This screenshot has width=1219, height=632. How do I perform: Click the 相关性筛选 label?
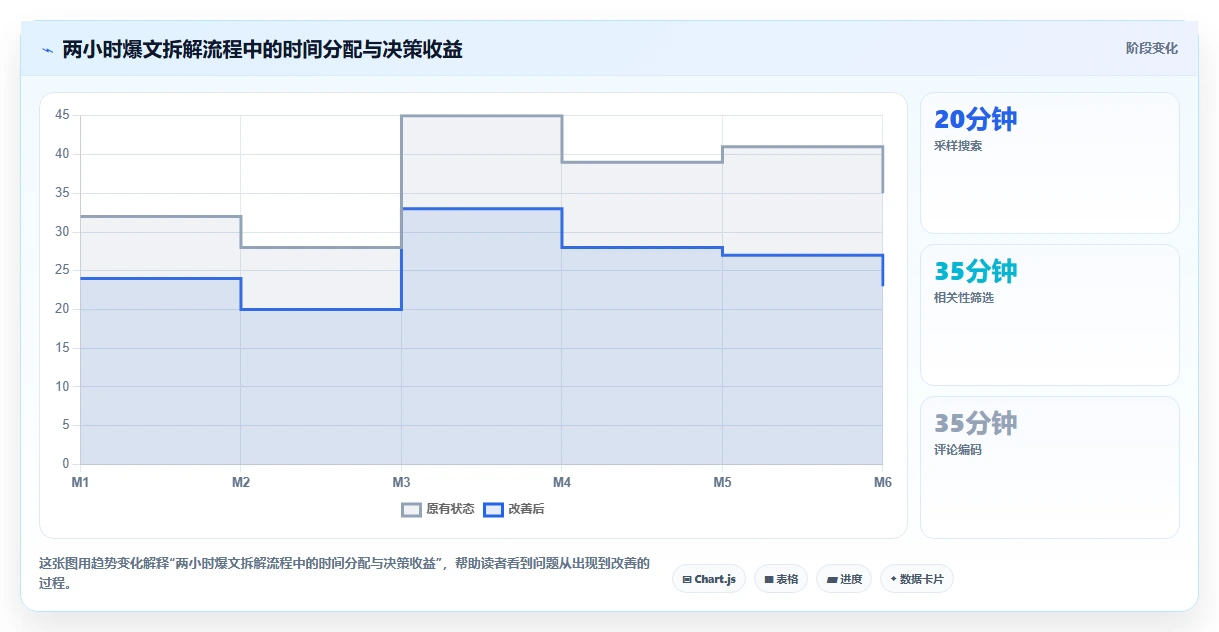click(964, 298)
